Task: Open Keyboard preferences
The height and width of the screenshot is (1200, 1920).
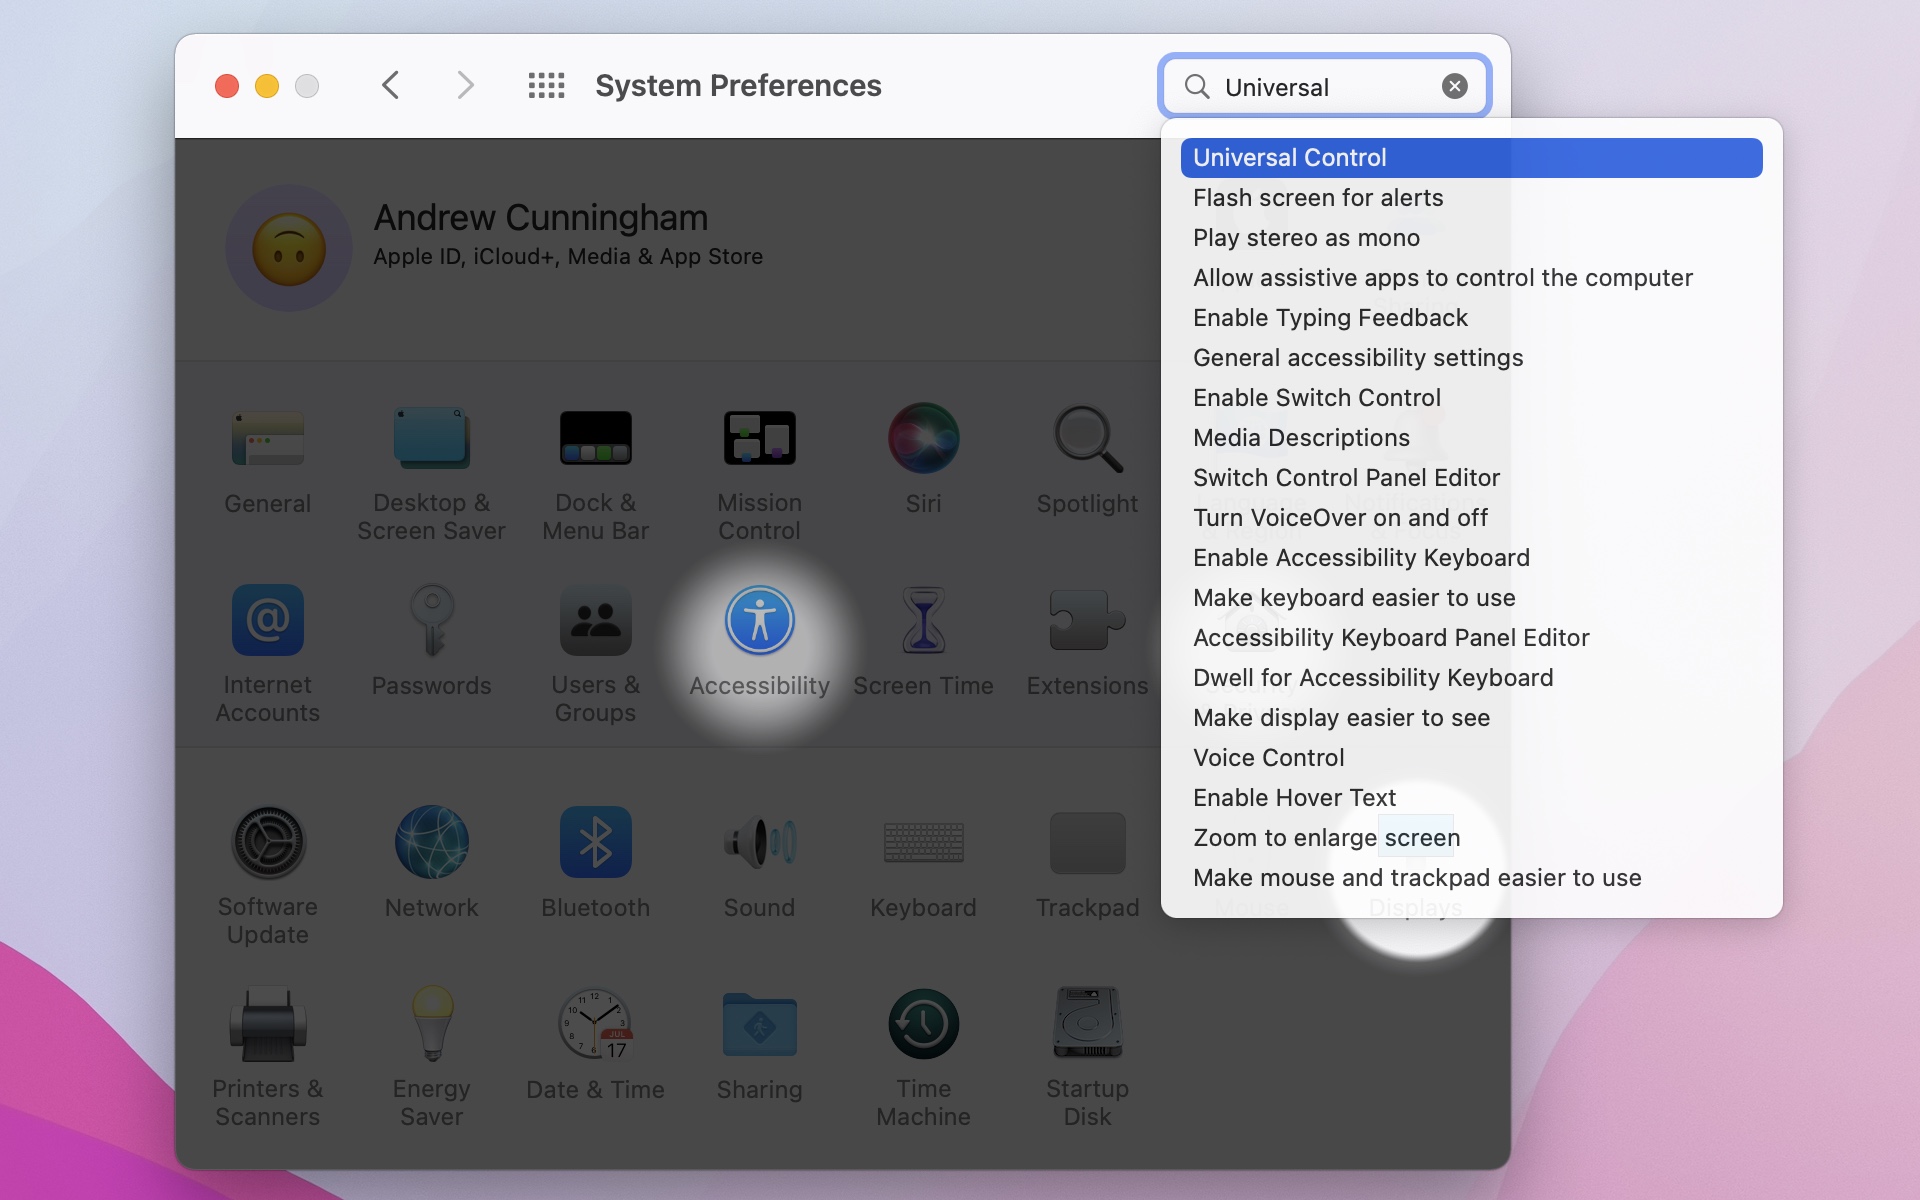Action: click(923, 842)
